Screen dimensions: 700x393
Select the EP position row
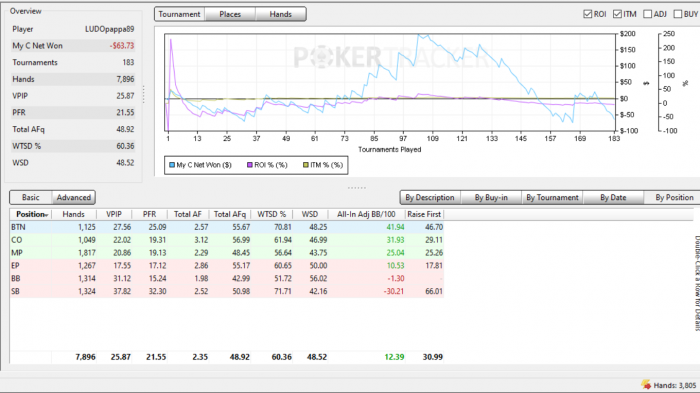[227, 266]
